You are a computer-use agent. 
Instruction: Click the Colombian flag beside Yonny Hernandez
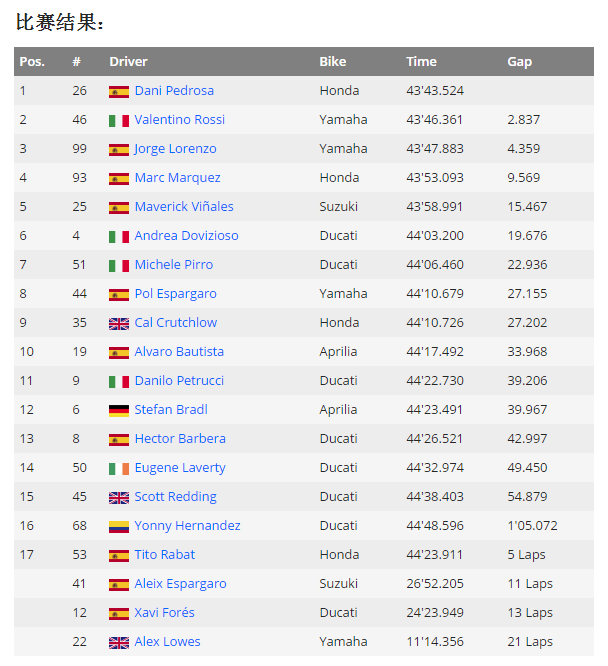119,526
